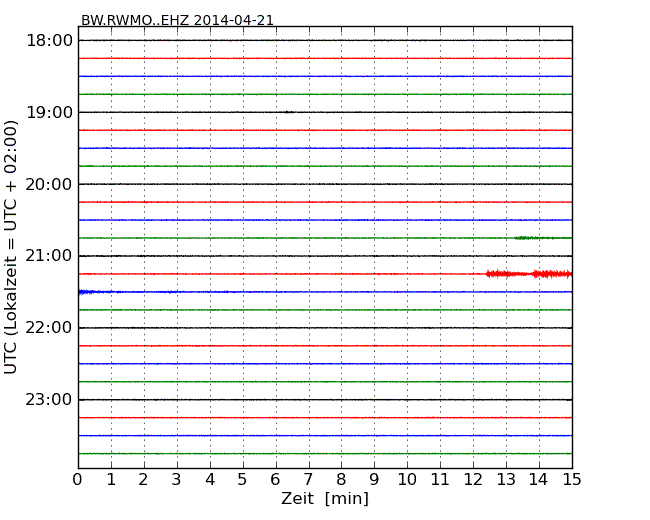
Task: Click the x-axis tick label 4
Action: click(210, 479)
